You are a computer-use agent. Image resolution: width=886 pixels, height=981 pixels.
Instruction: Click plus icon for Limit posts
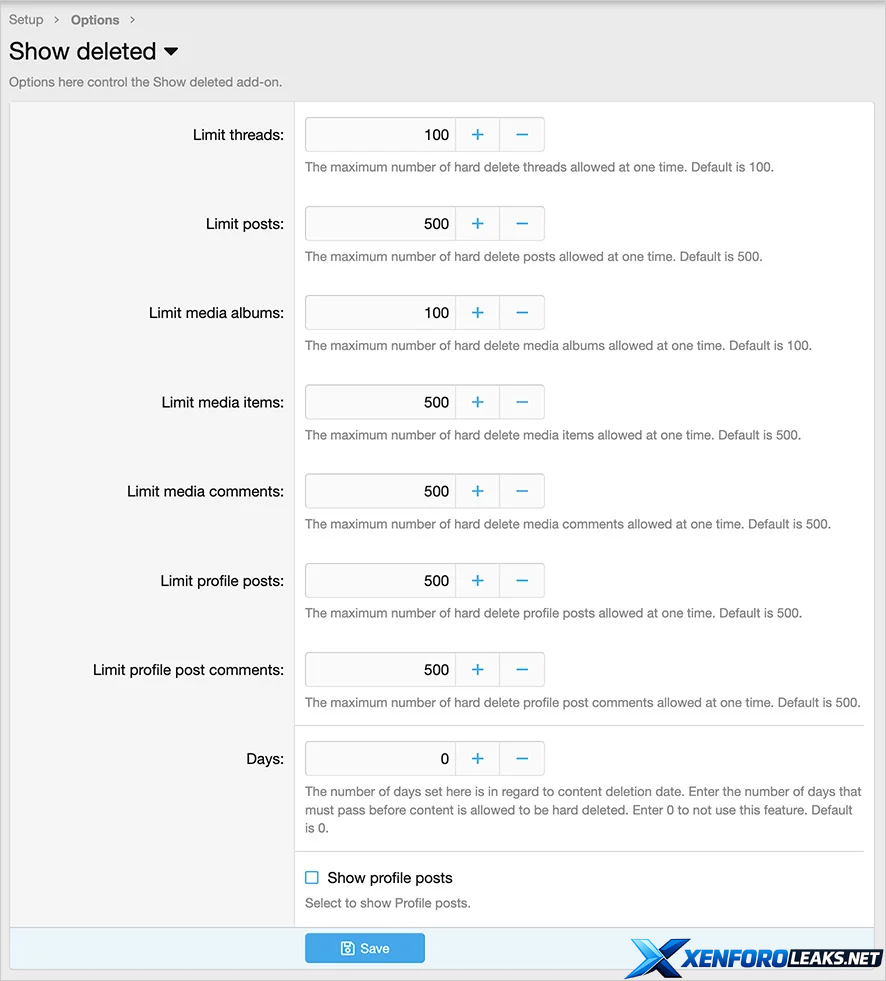tap(477, 224)
